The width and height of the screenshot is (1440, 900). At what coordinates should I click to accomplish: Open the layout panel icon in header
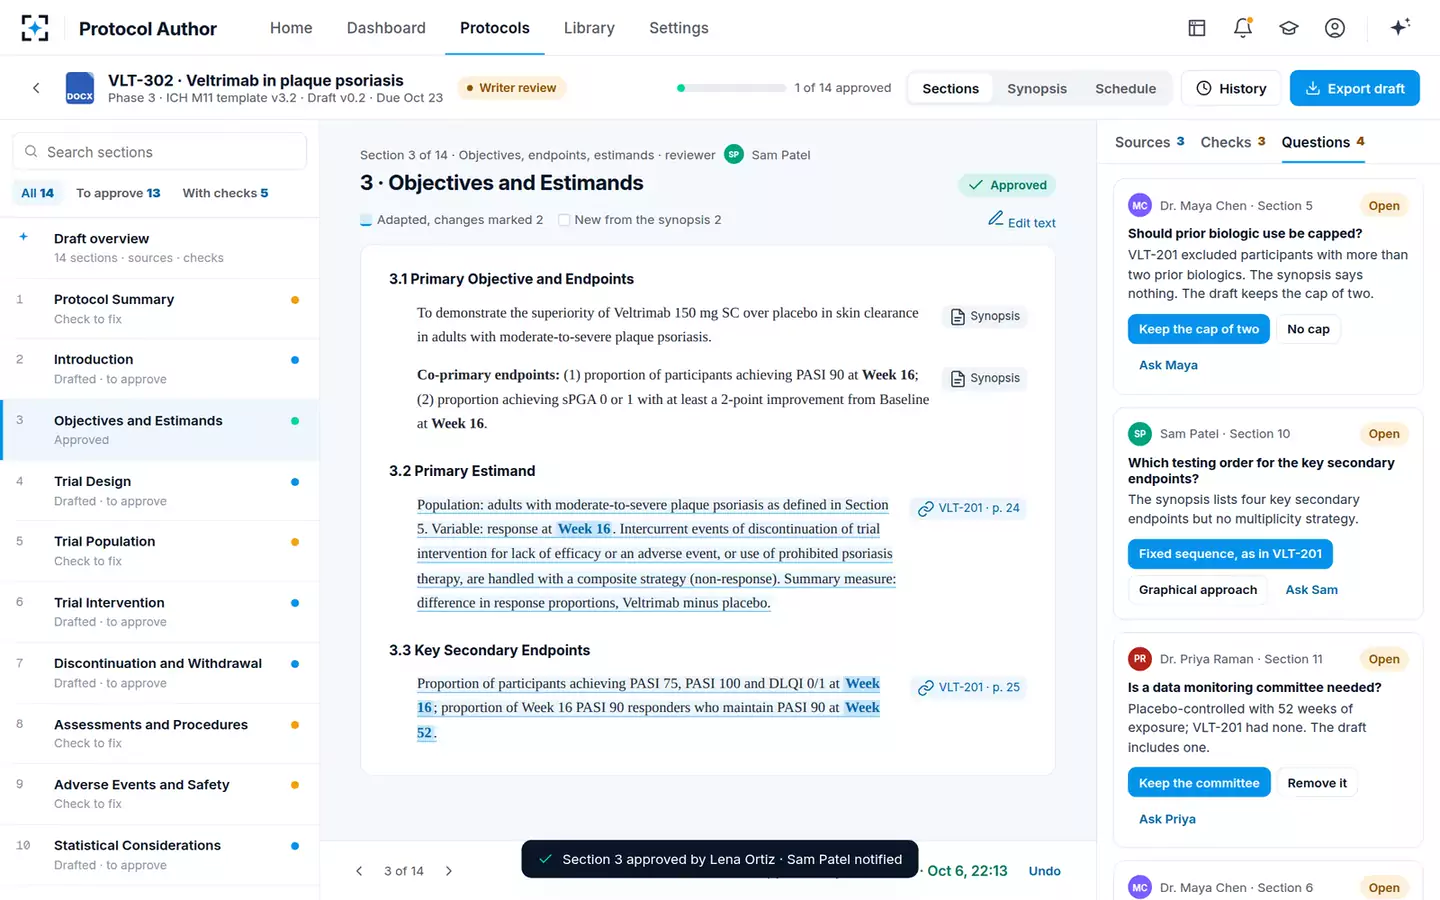point(1197,28)
